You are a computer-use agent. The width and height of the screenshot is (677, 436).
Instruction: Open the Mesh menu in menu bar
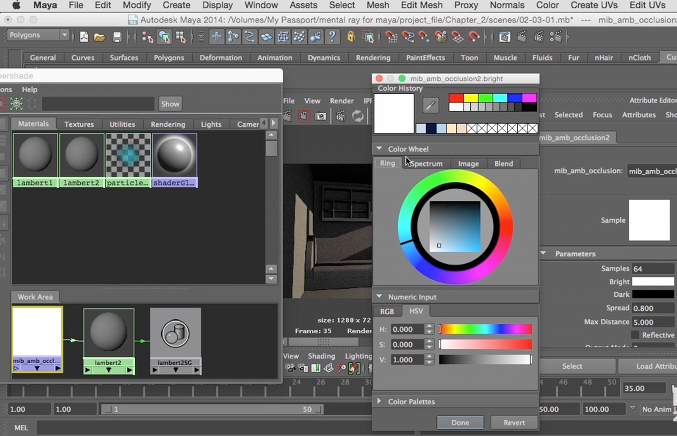click(x=378, y=5)
